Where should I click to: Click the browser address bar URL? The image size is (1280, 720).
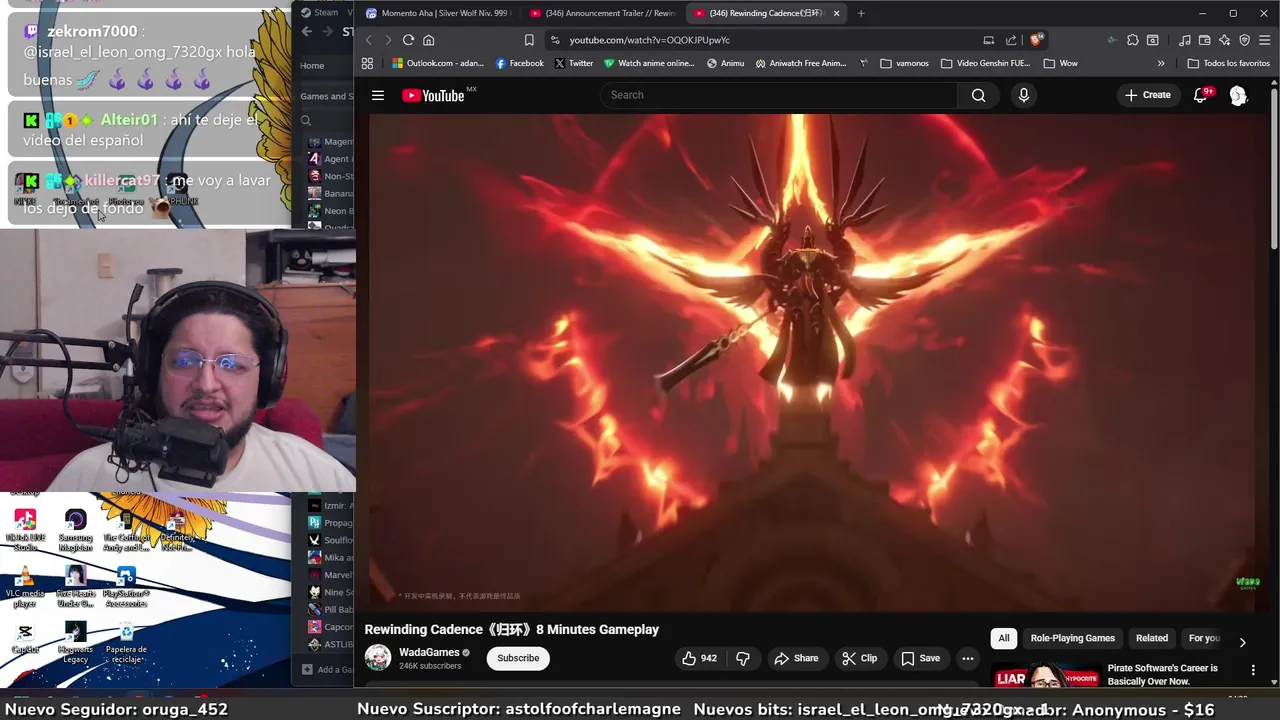coord(650,40)
